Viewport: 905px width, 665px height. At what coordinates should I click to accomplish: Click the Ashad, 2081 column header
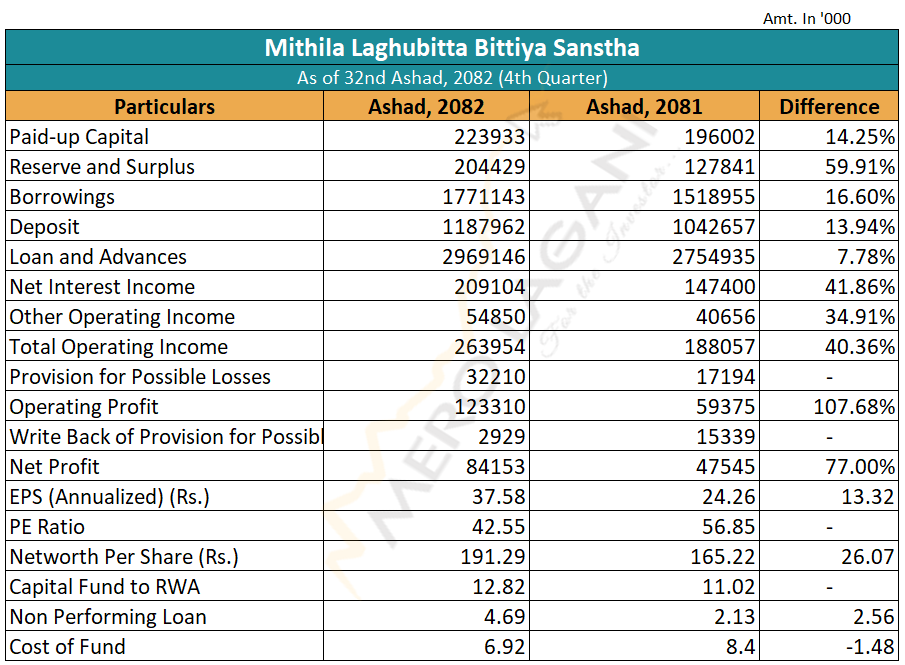[644, 107]
